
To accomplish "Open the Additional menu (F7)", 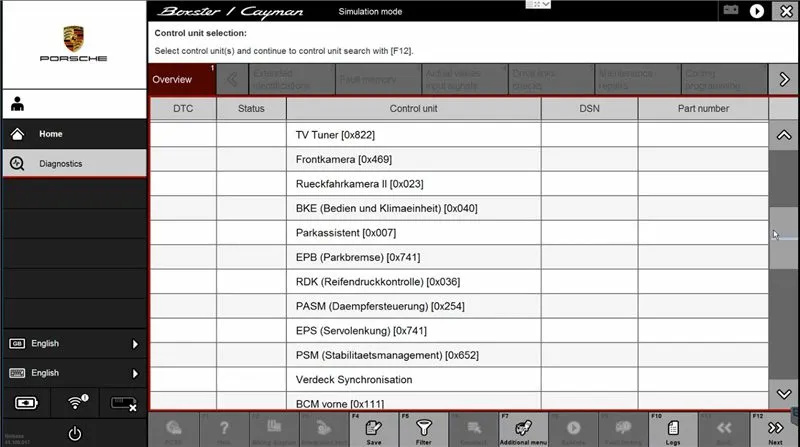I will pos(523,428).
